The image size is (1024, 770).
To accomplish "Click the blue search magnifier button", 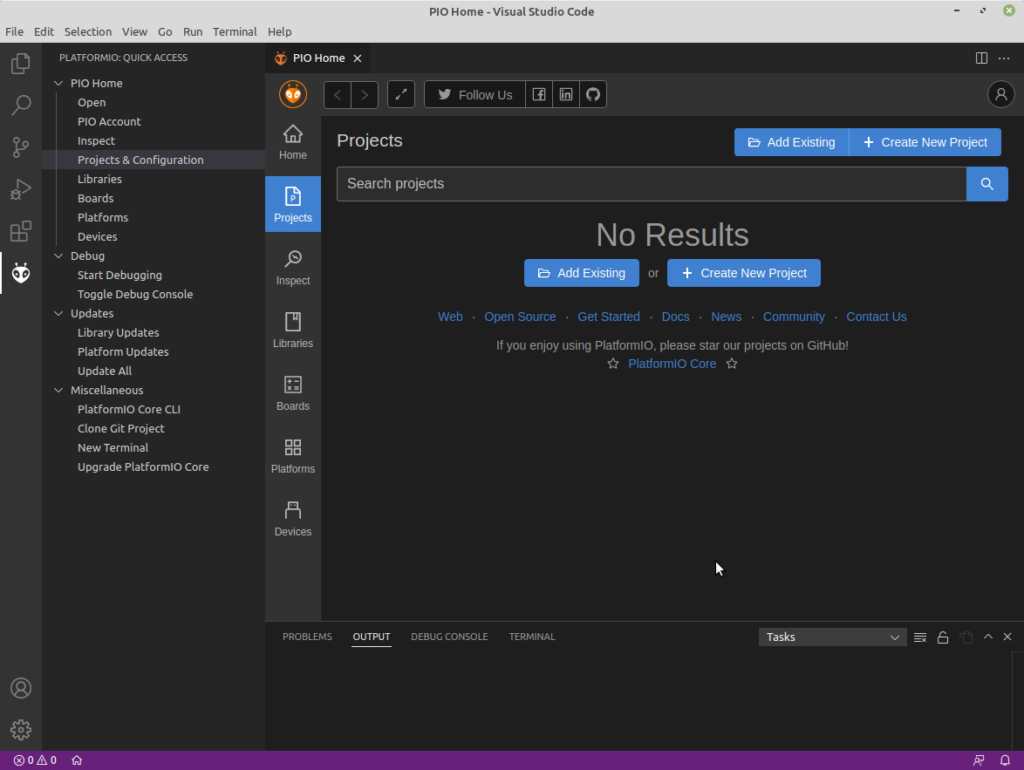I will point(987,184).
